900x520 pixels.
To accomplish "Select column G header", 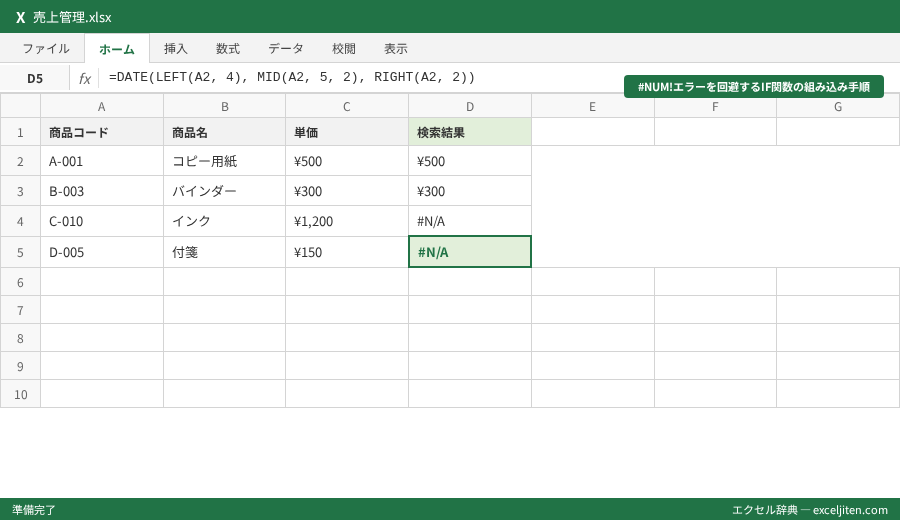I will (838, 106).
